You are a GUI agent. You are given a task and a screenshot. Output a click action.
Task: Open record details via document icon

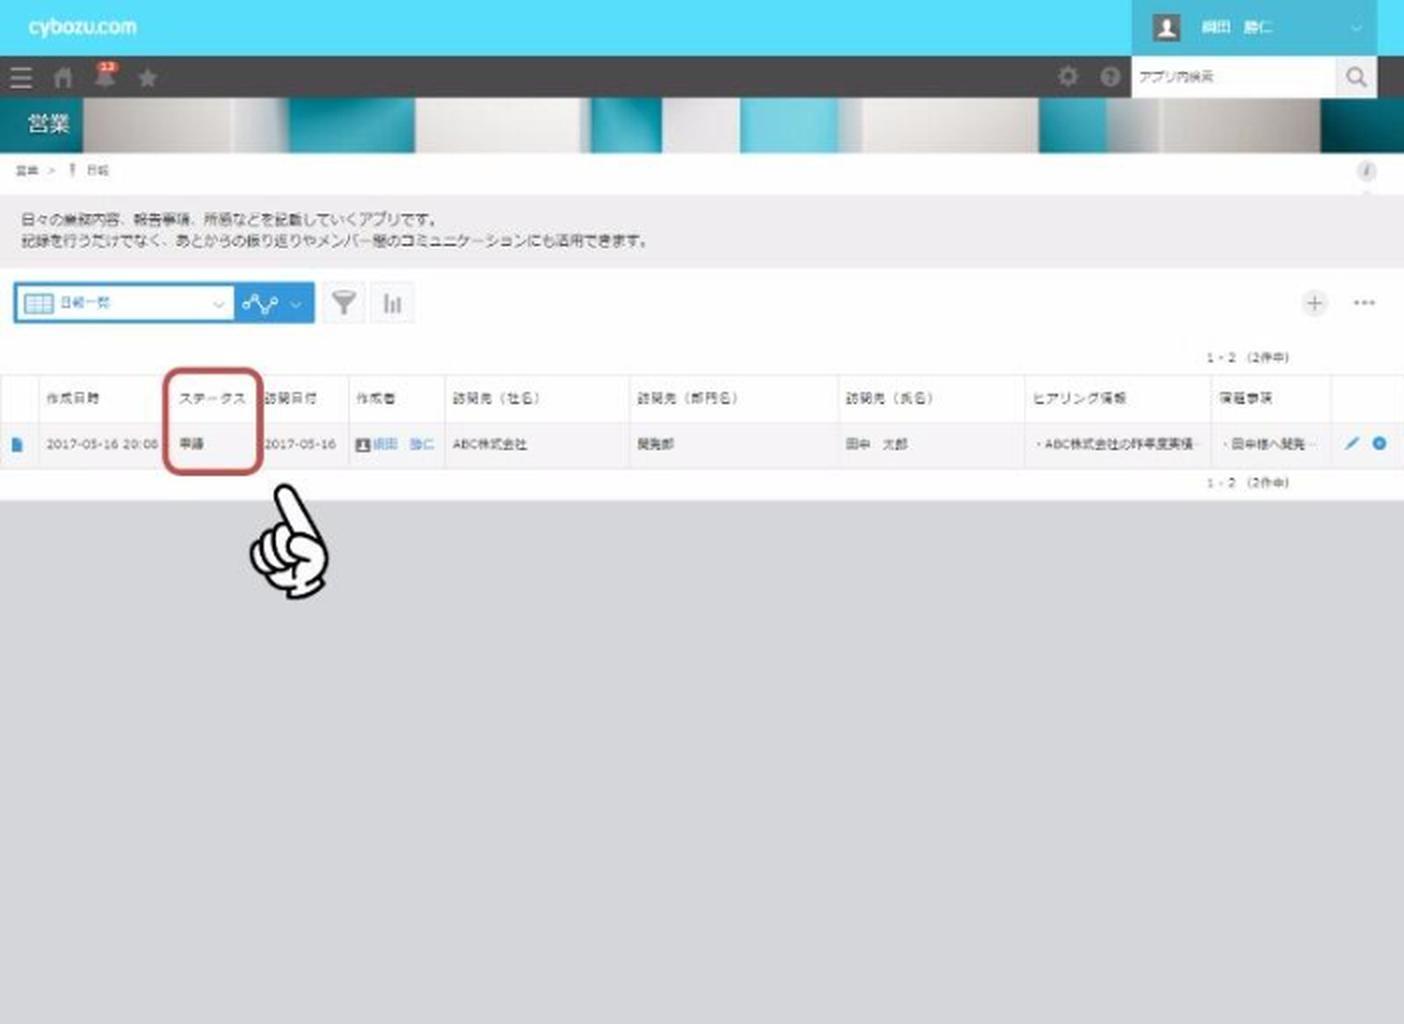[17, 444]
